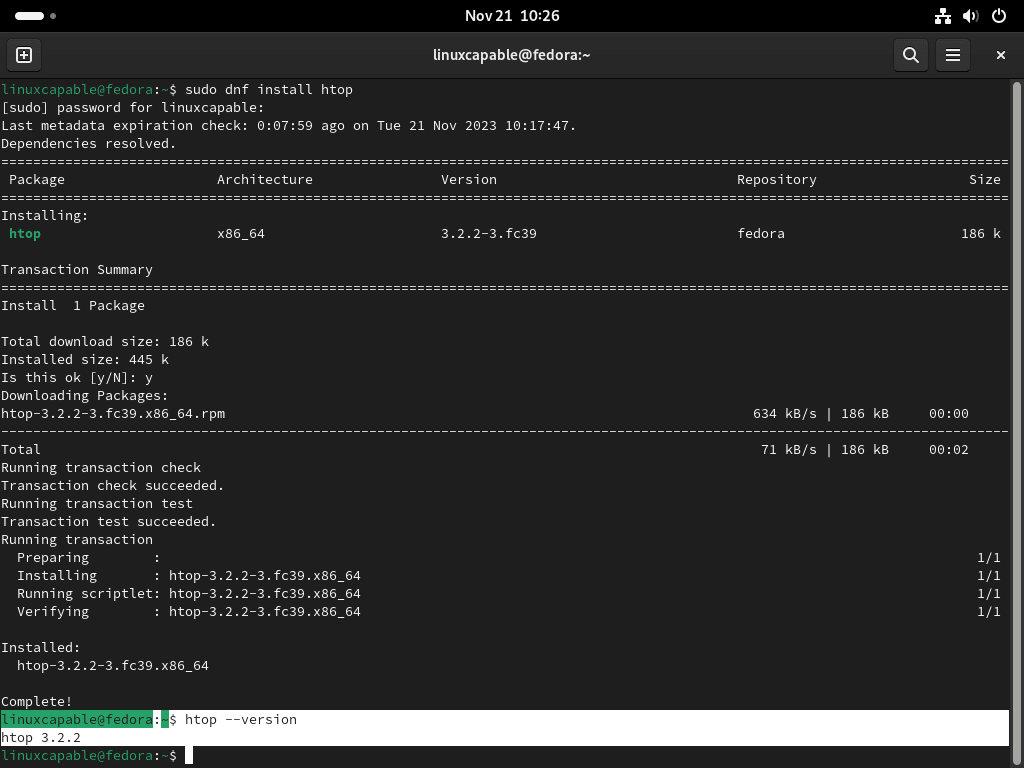Viewport: 1024px width, 768px height.
Task: Close the terminal window
Action: tap(1000, 55)
